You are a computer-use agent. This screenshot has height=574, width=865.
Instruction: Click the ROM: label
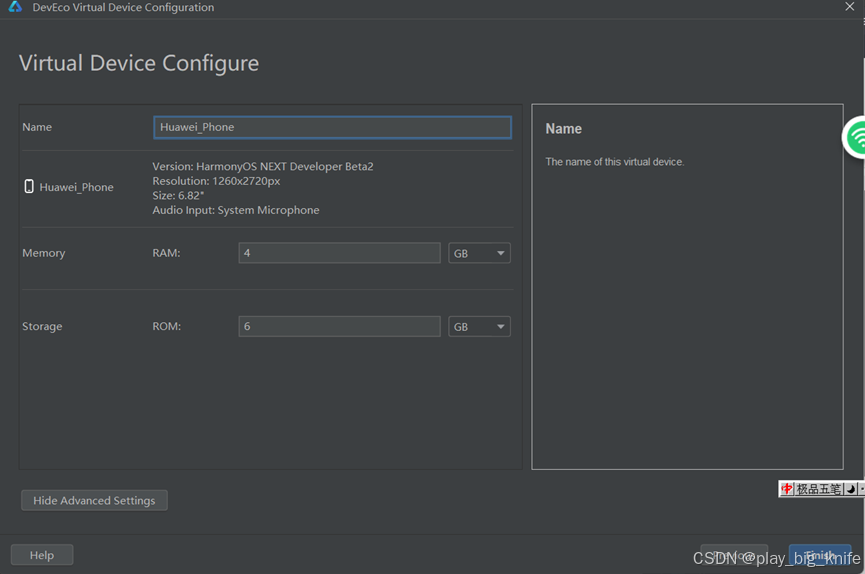point(167,326)
